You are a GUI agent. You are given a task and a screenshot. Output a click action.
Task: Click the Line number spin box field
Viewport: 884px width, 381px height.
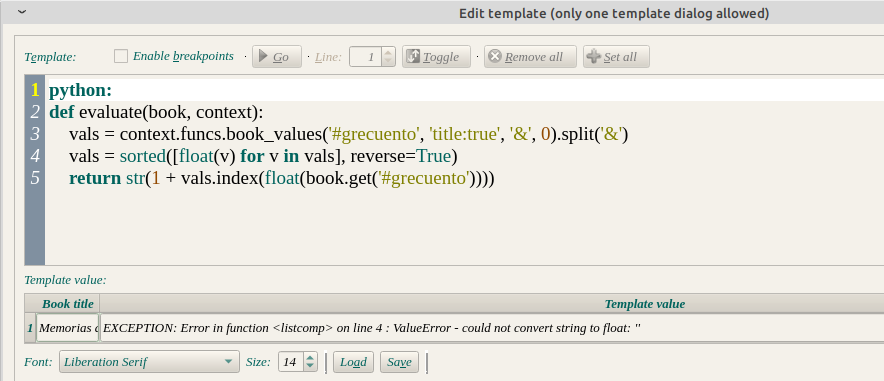point(366,57)
